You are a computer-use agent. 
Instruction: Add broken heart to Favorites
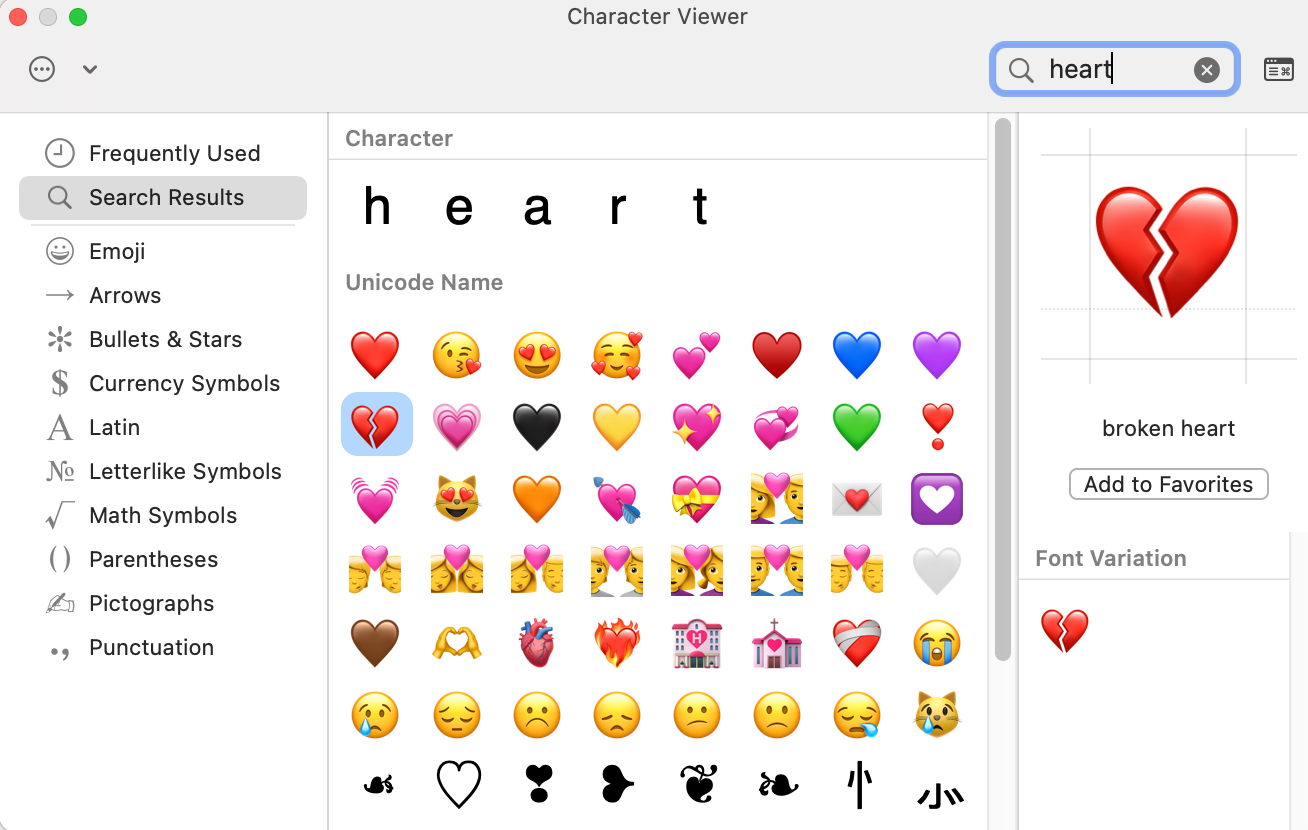pyautogui.click(x=1169, y=484)
